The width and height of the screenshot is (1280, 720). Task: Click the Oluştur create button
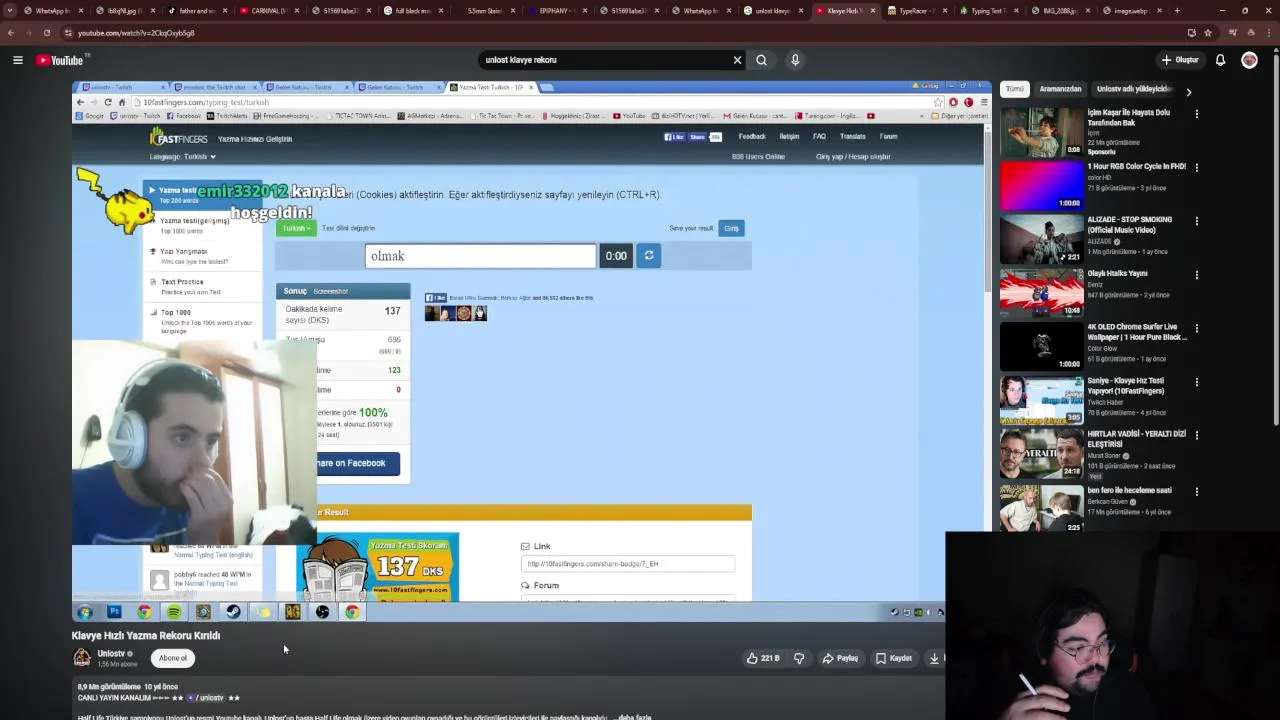(x=1180, y=60)
